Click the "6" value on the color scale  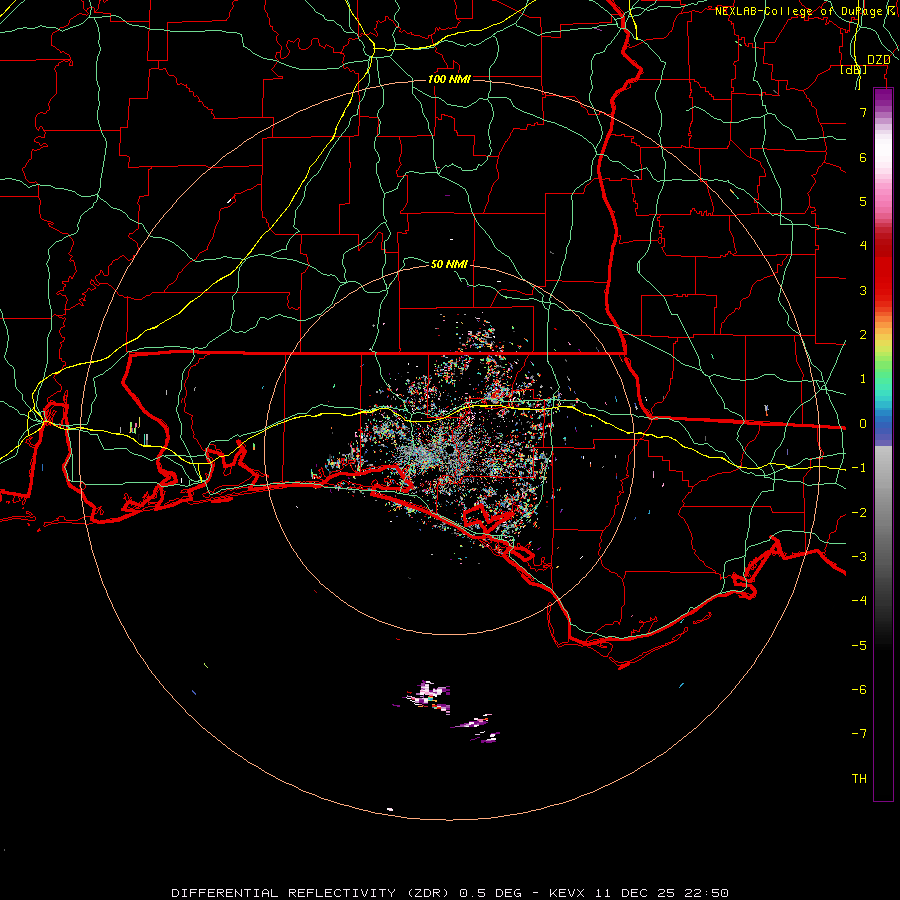tap(863, 157)
